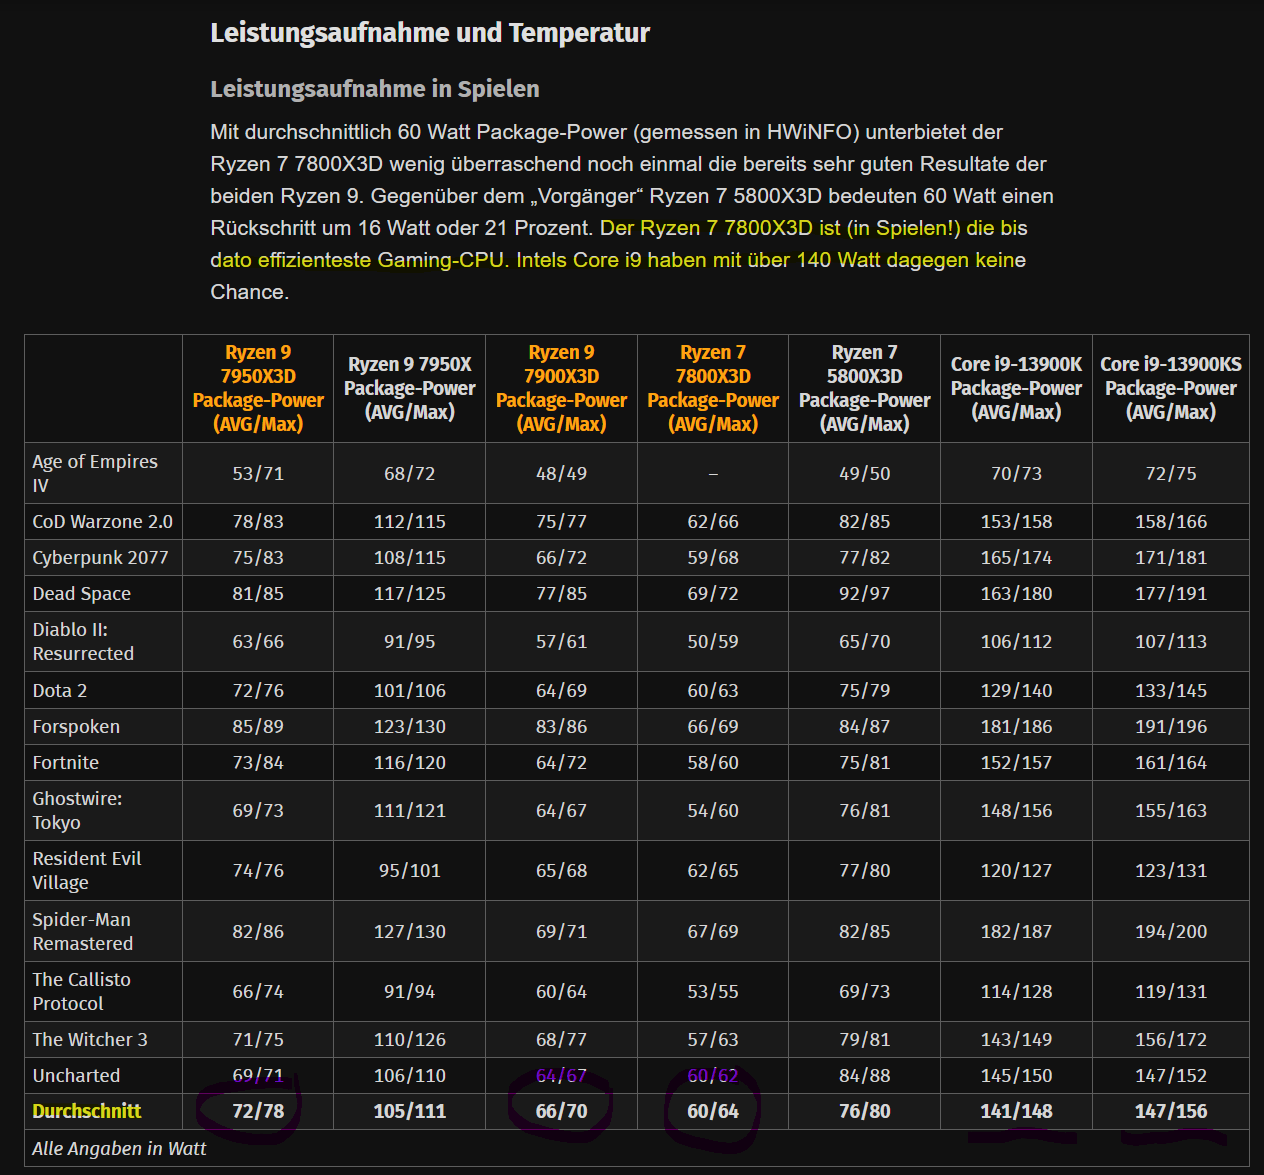Click the 148/156 cell in Ghostwire: Tokyo row
The image size is (1264, 1175).
tap(1016, 810)
